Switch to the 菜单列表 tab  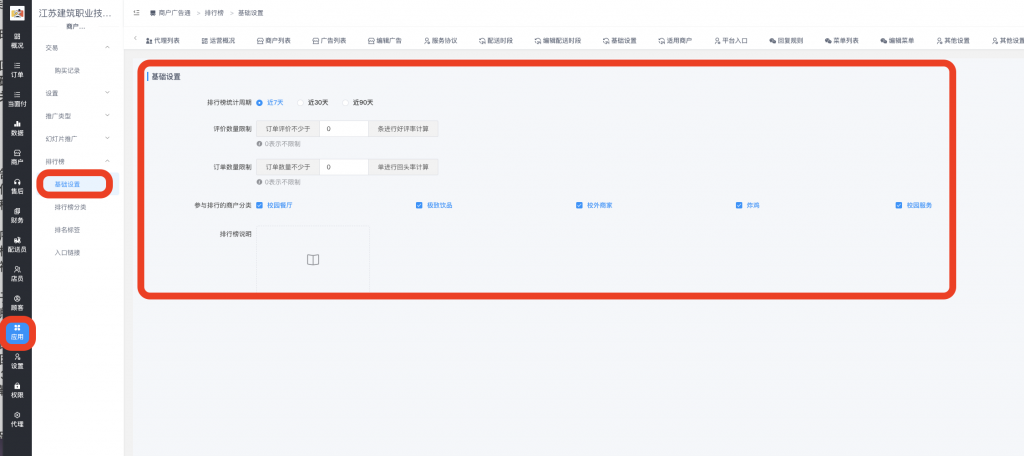point(842,41)
